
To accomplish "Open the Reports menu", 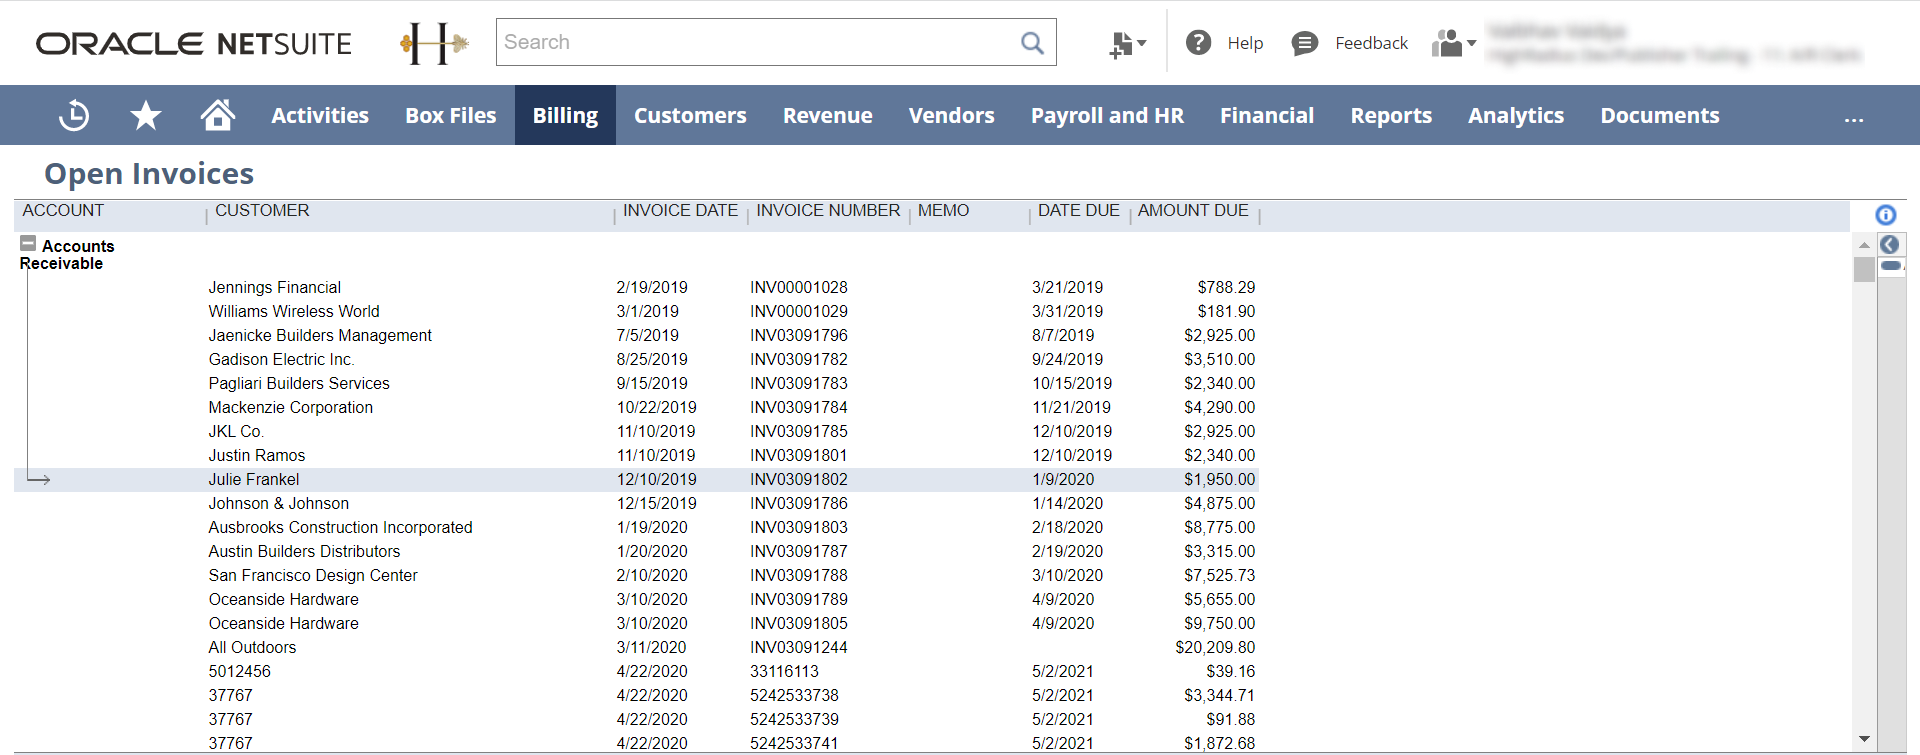I will [1390, 116].
